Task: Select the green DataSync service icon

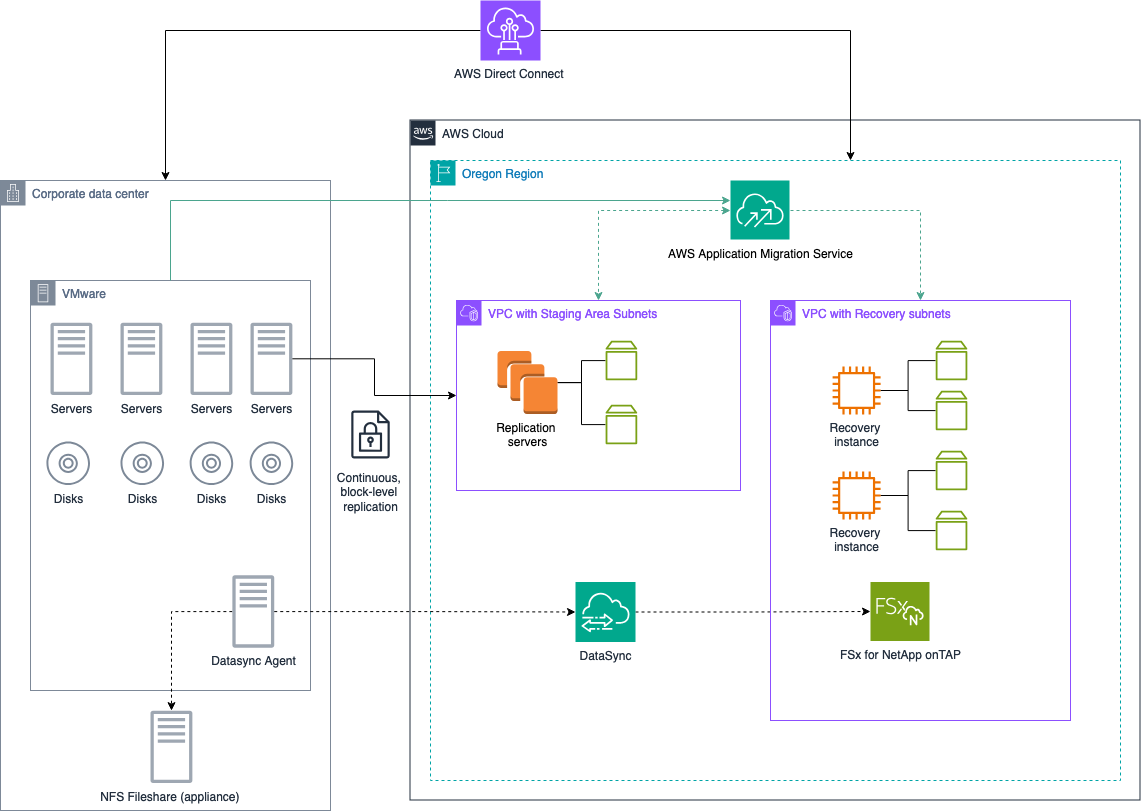Action: [x=605, y=612]
